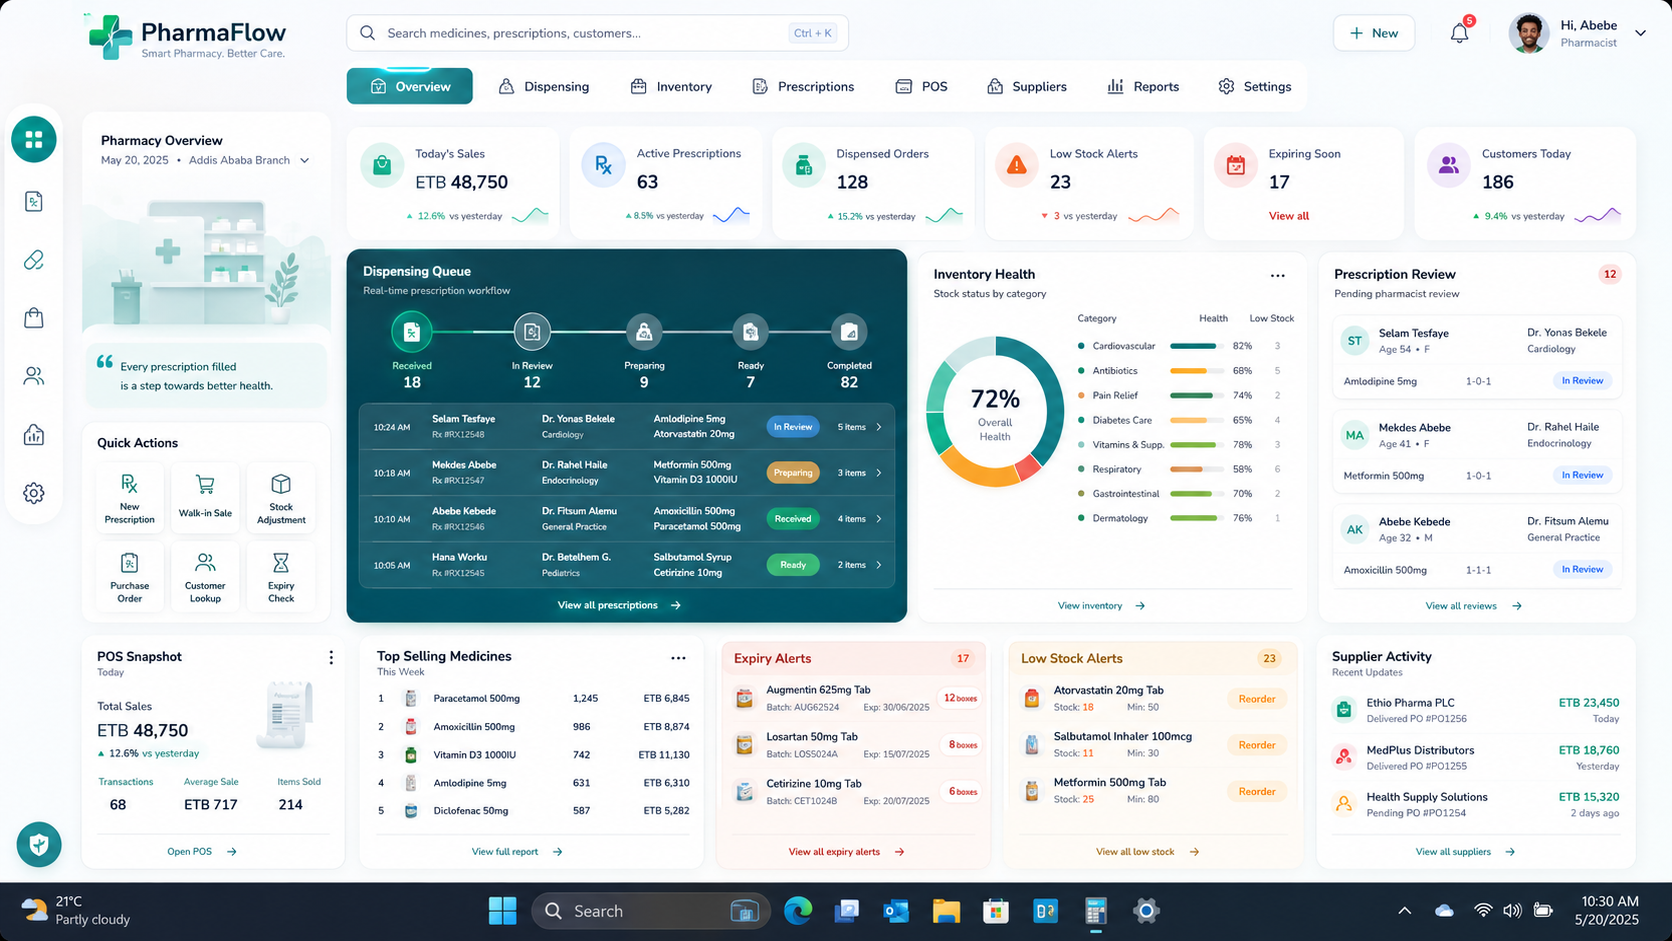Reorder Salbutamol Inhaler 100mcg

pyautogui.click(x=1257, y=745)
